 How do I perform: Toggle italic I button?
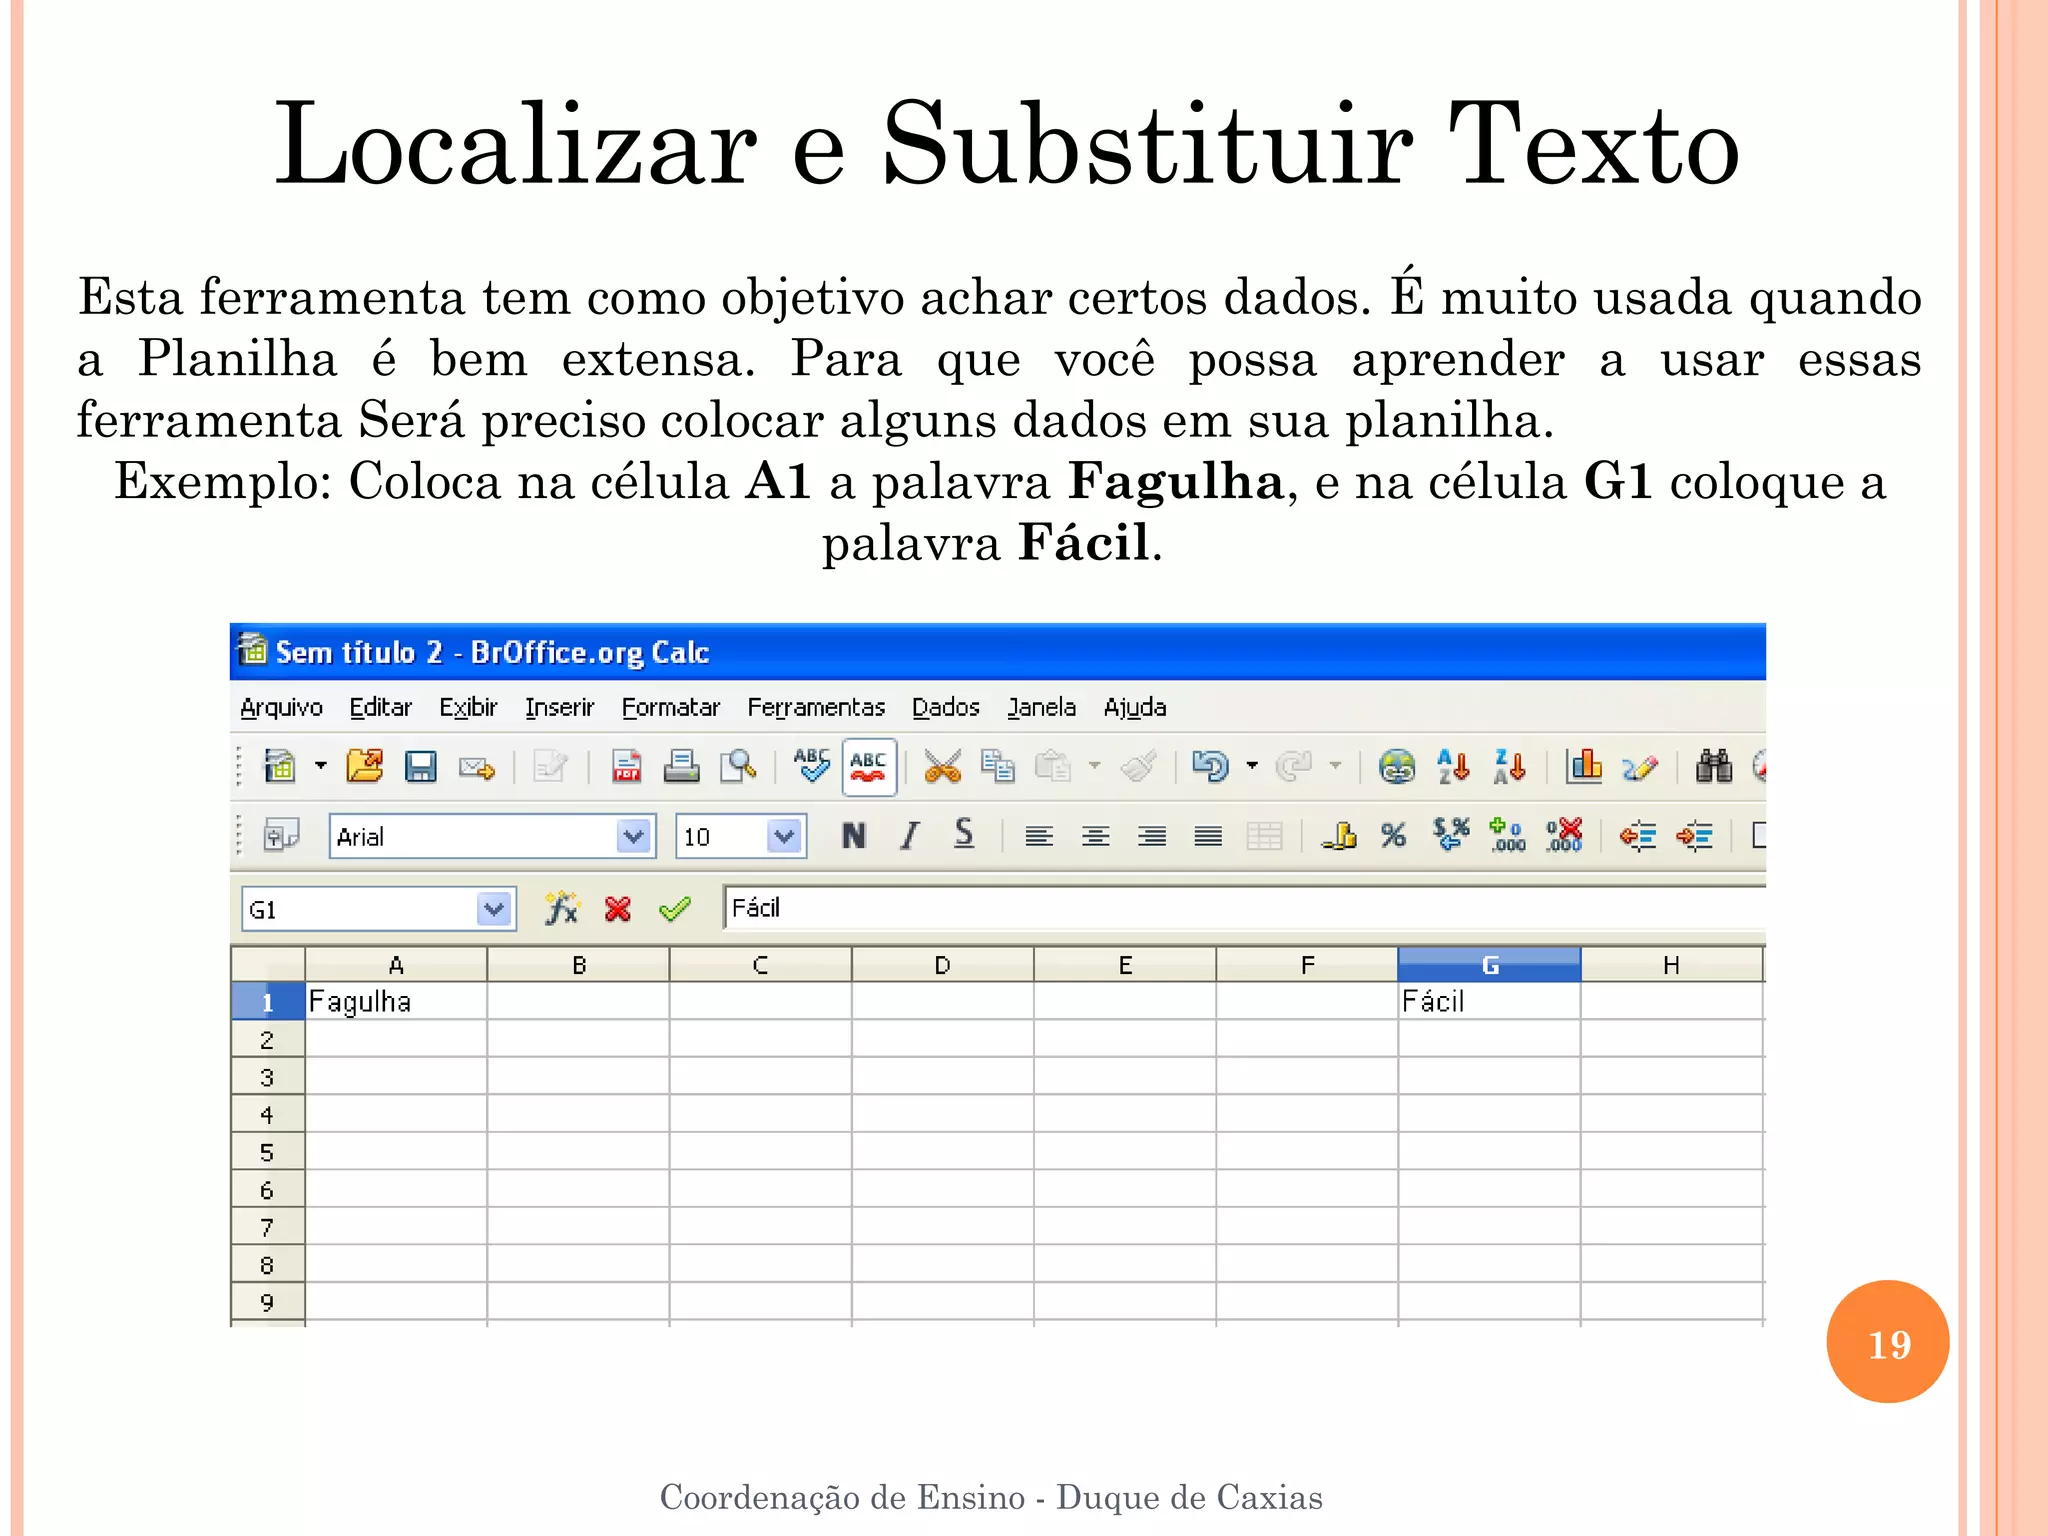[x=909, y=835]
